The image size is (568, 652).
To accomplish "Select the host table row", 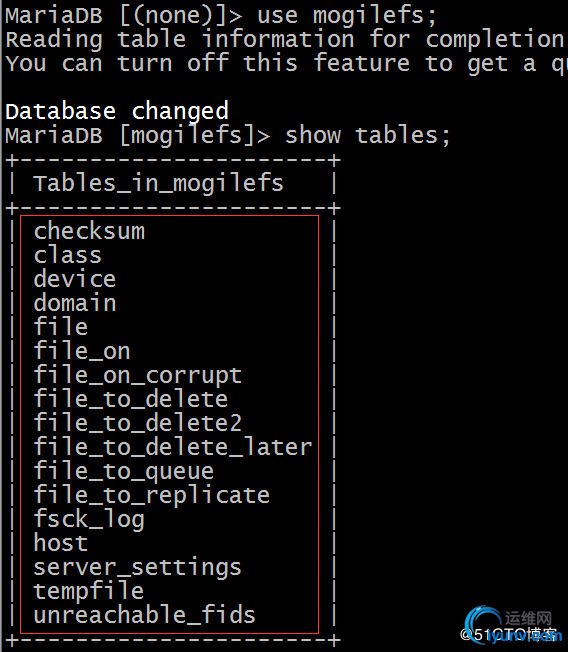I will [61, 543].
